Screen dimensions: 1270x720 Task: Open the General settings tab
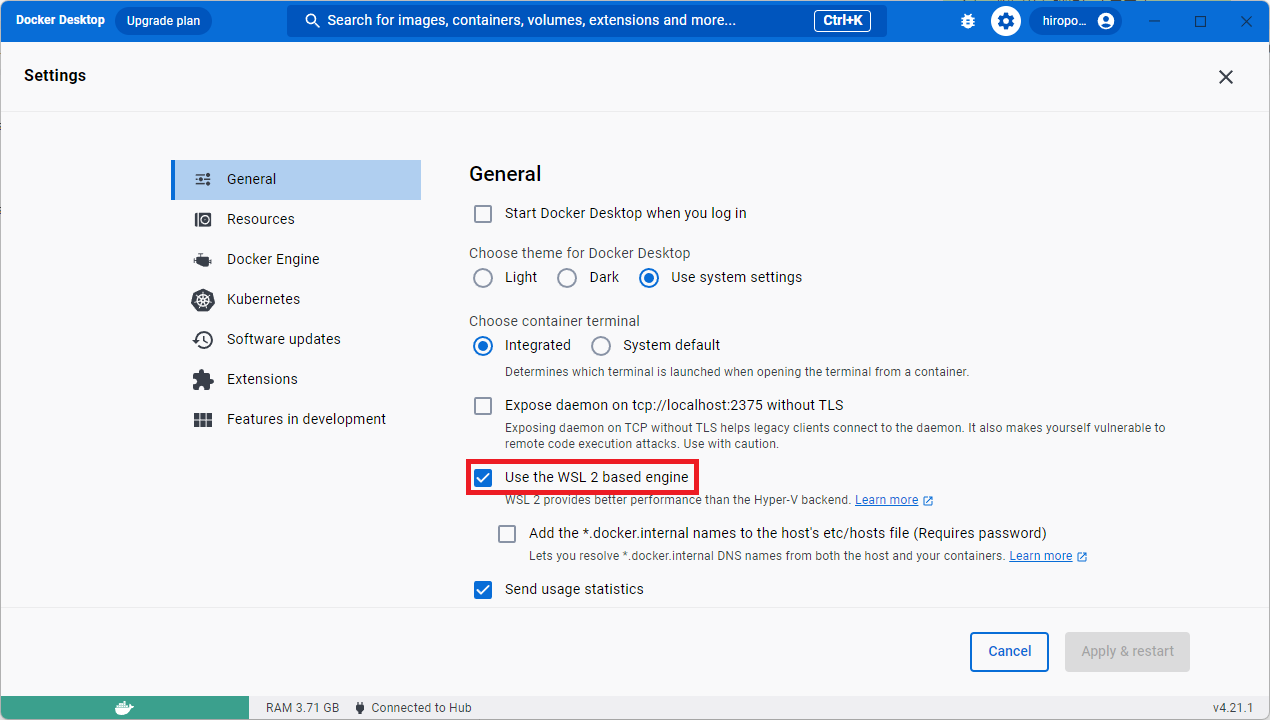pos(296,180)
